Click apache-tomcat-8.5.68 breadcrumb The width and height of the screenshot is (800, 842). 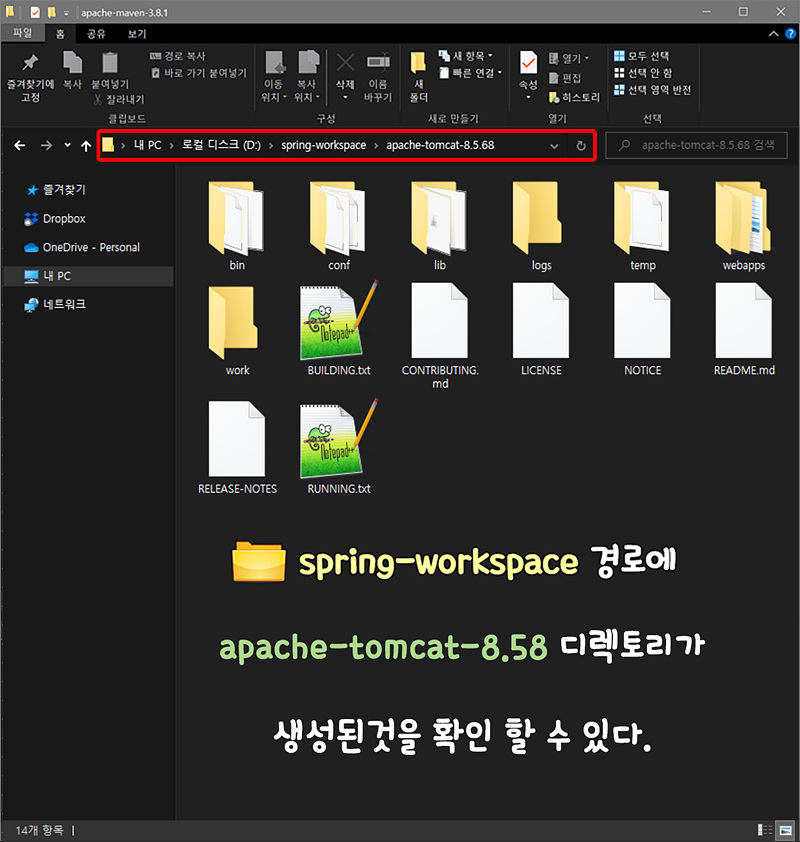click(440, 145)
